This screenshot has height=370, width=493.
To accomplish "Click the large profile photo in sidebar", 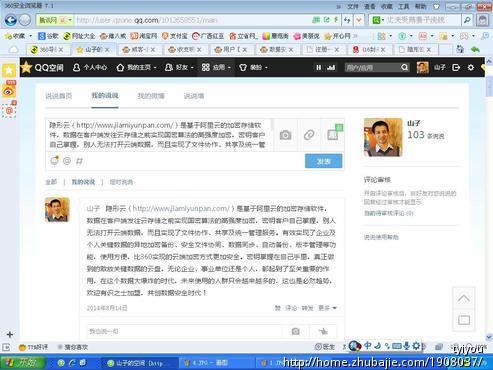I will tap(383, 137).
